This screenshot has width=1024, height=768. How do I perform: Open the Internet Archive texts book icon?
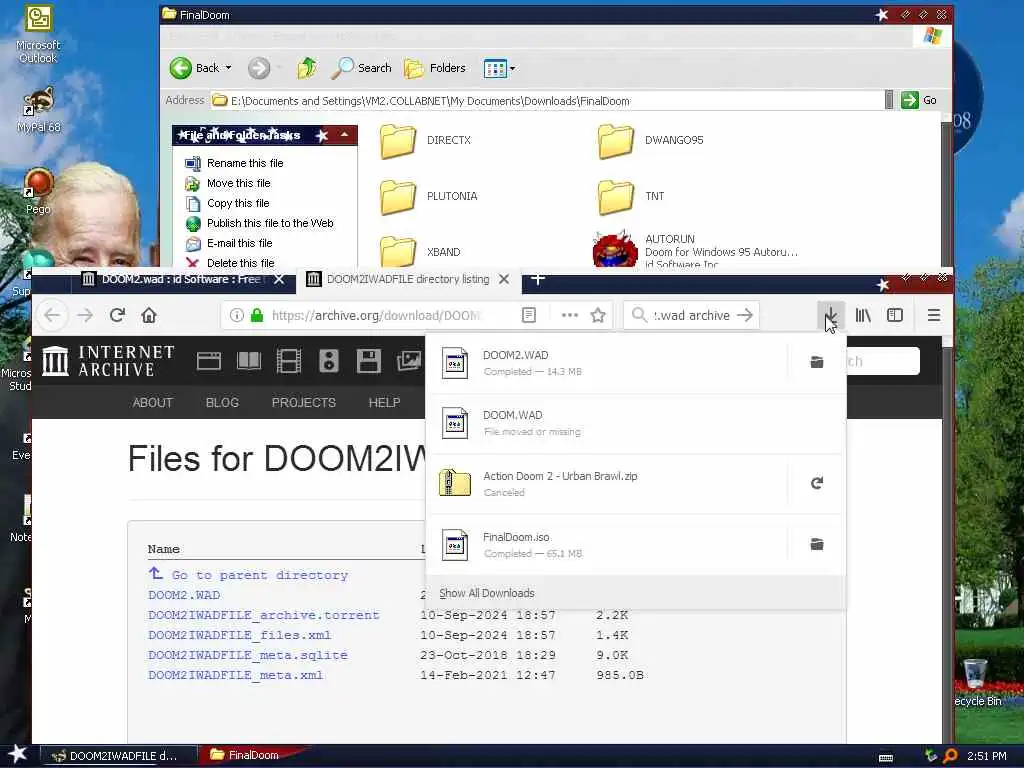pos(249,360)
